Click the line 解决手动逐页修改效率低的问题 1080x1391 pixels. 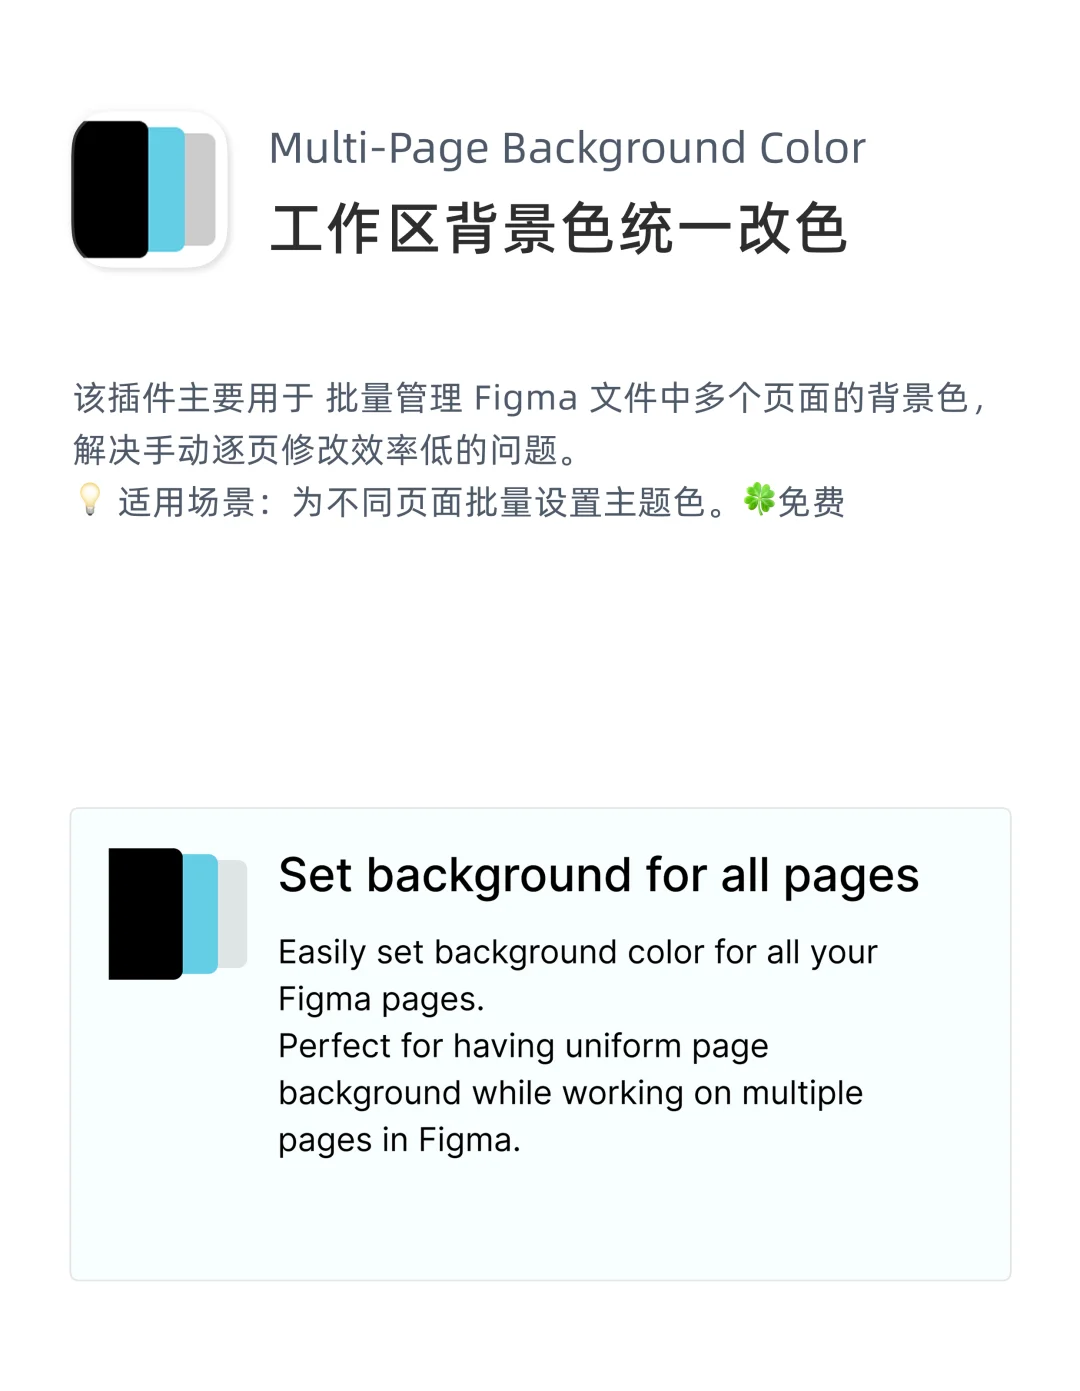pyautogui.click(x=326, y=450)
